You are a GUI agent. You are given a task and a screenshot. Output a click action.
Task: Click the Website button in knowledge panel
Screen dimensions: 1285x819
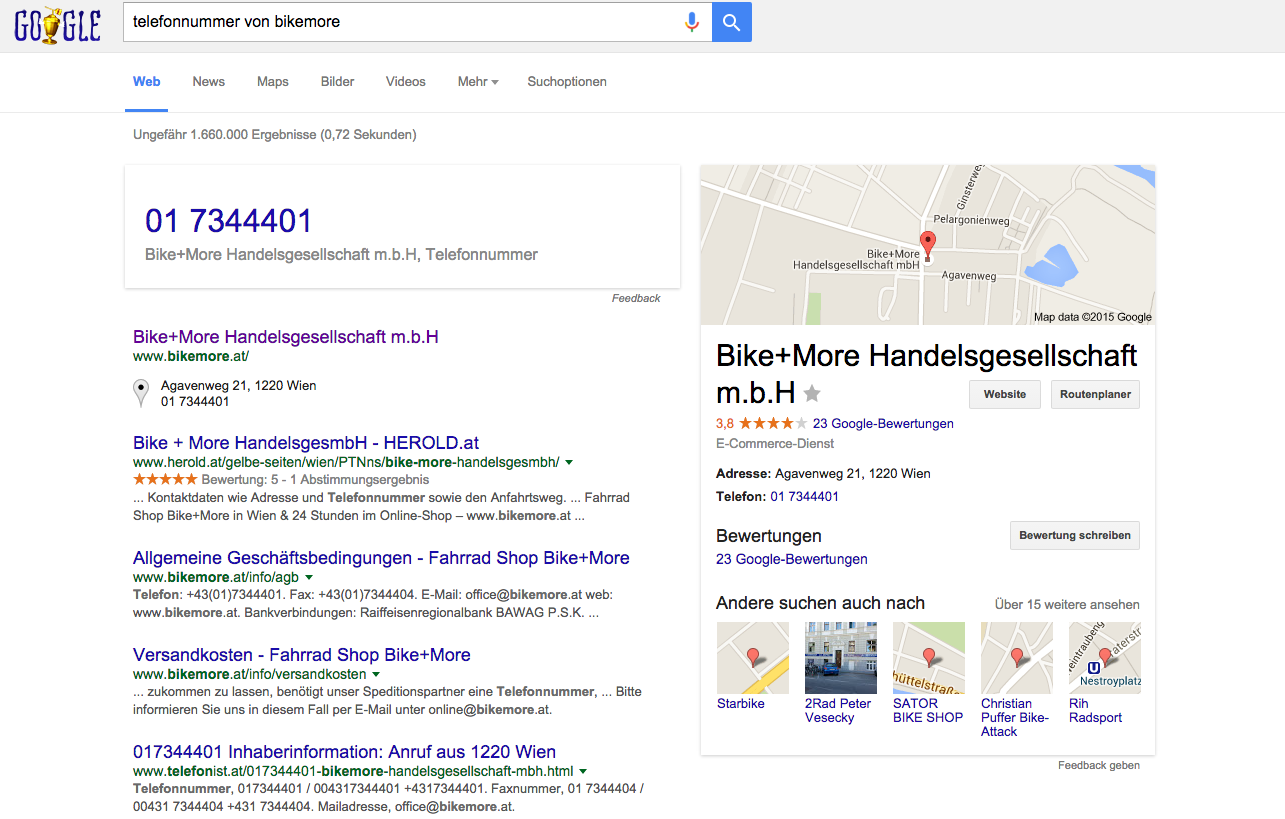[x=1005, y=394]
